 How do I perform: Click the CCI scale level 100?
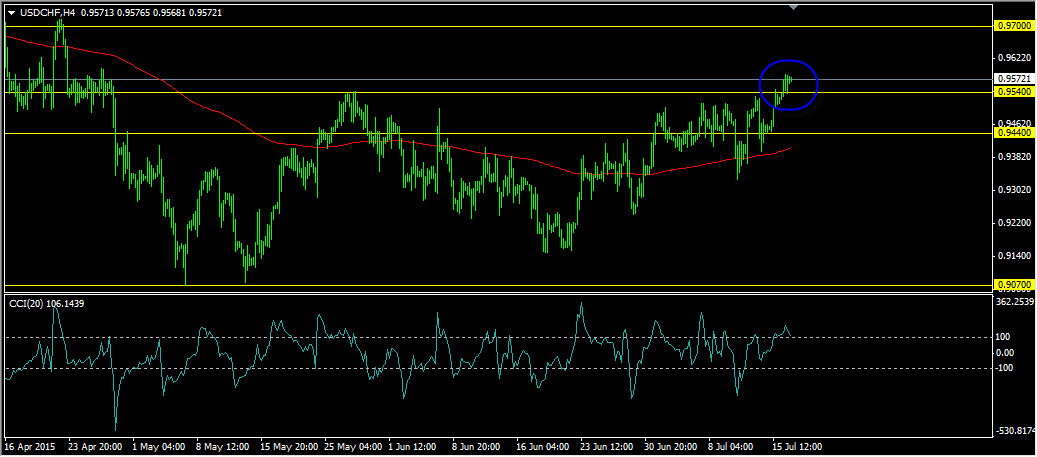(x=1004, y=337)
